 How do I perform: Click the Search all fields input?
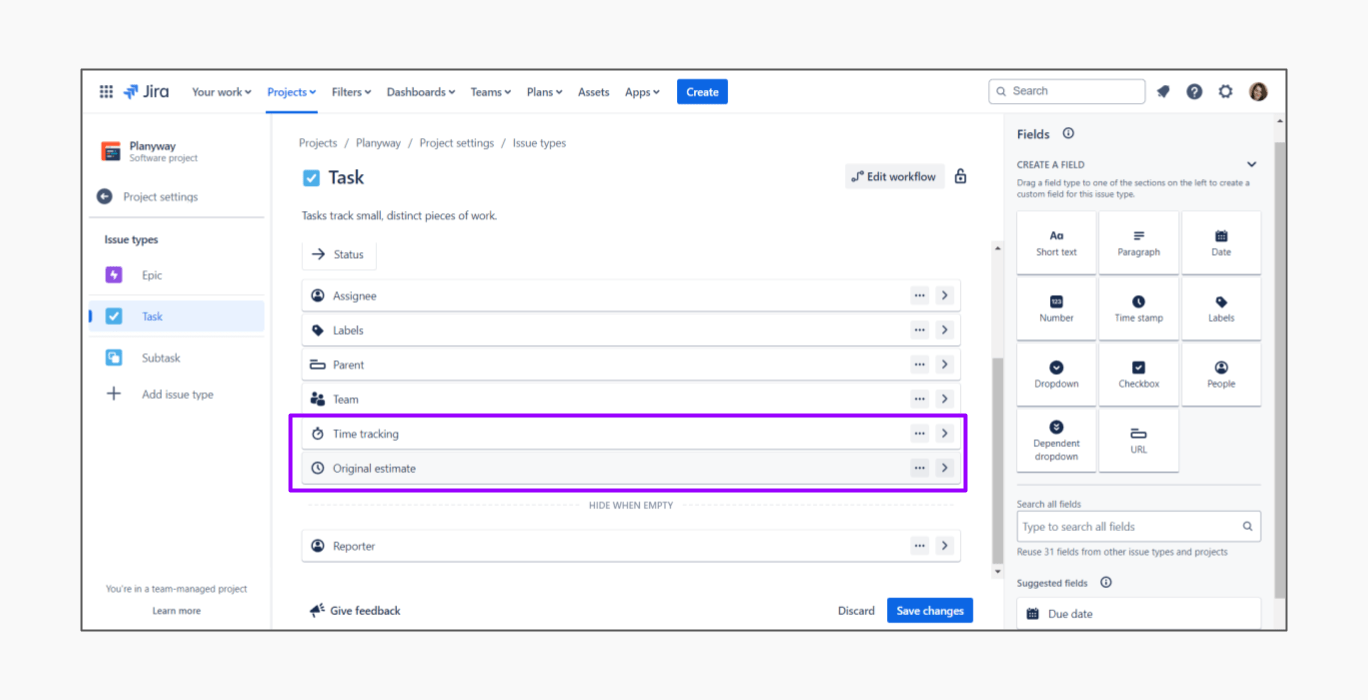click(x=1130, y=527)
